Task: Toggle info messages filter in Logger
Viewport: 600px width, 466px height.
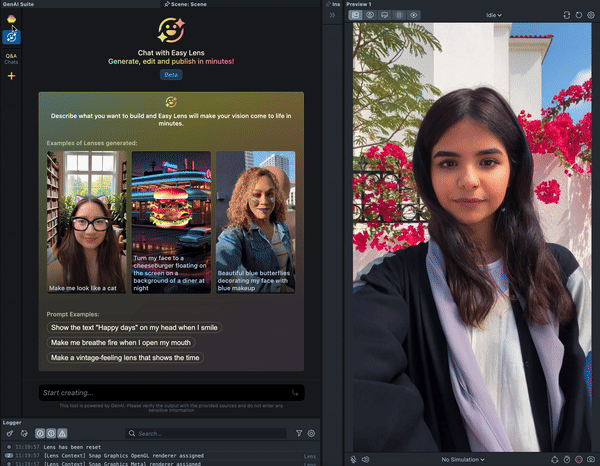Action: (x=40, y=434)
